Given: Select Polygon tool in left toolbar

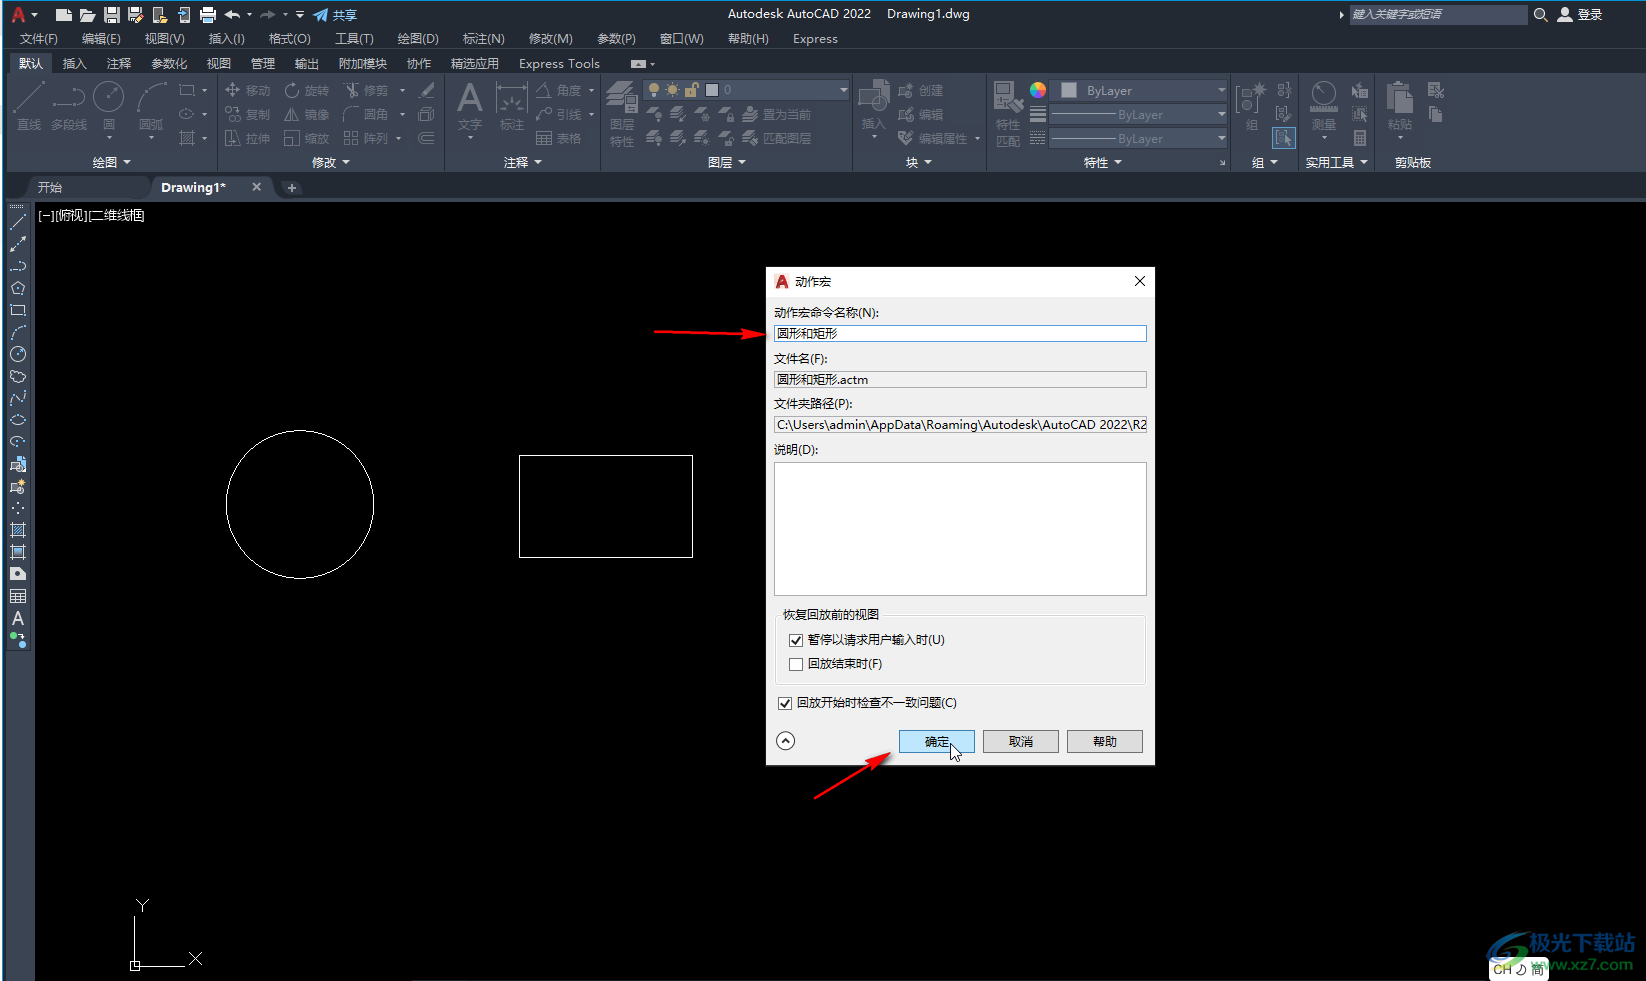Looking at the screenshot, I should [18, 288].
